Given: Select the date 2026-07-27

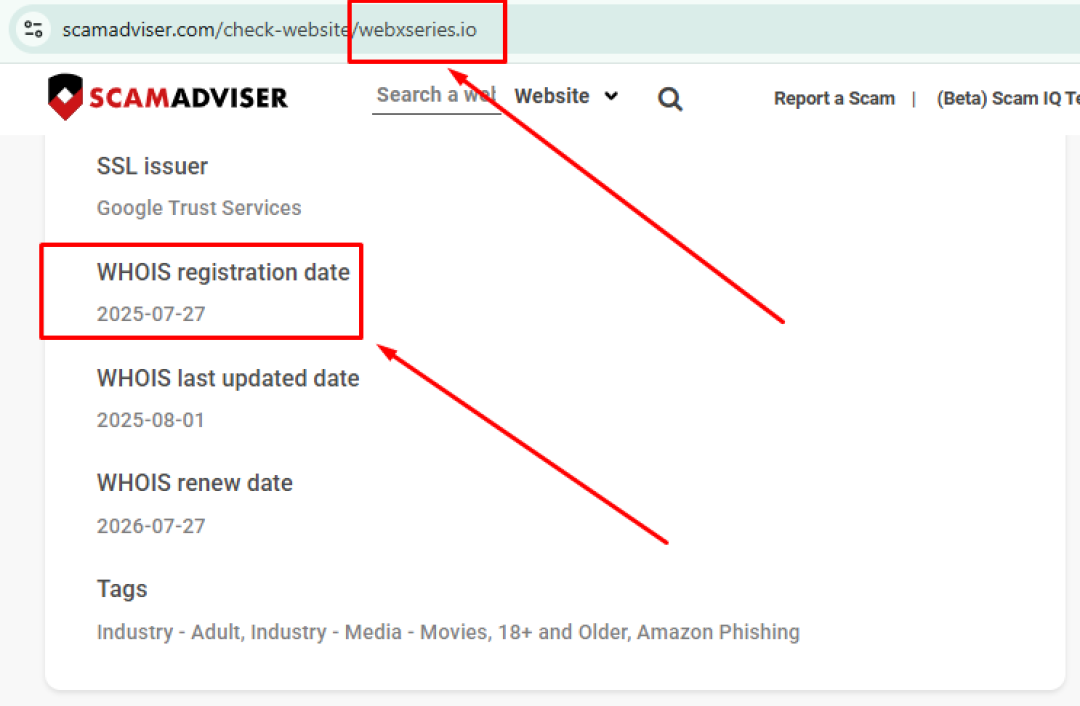Looking at the screenshot, I should pyautogui.click(x=151, y=526).
